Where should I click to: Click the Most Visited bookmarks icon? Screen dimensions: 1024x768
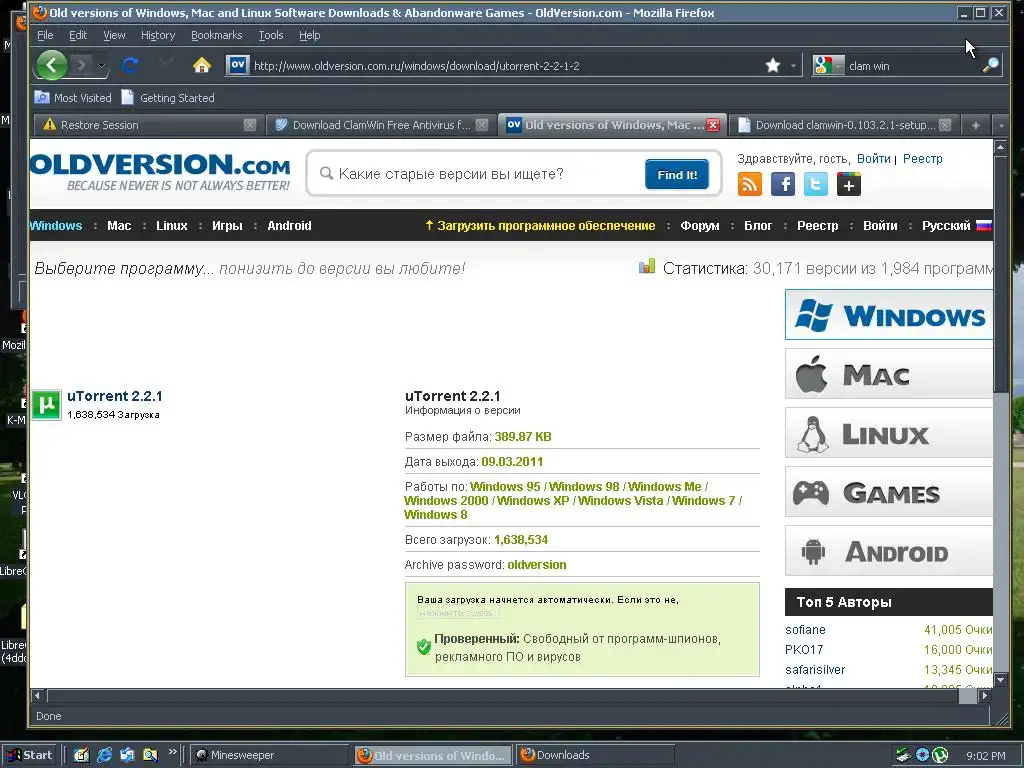pos(42,97)
